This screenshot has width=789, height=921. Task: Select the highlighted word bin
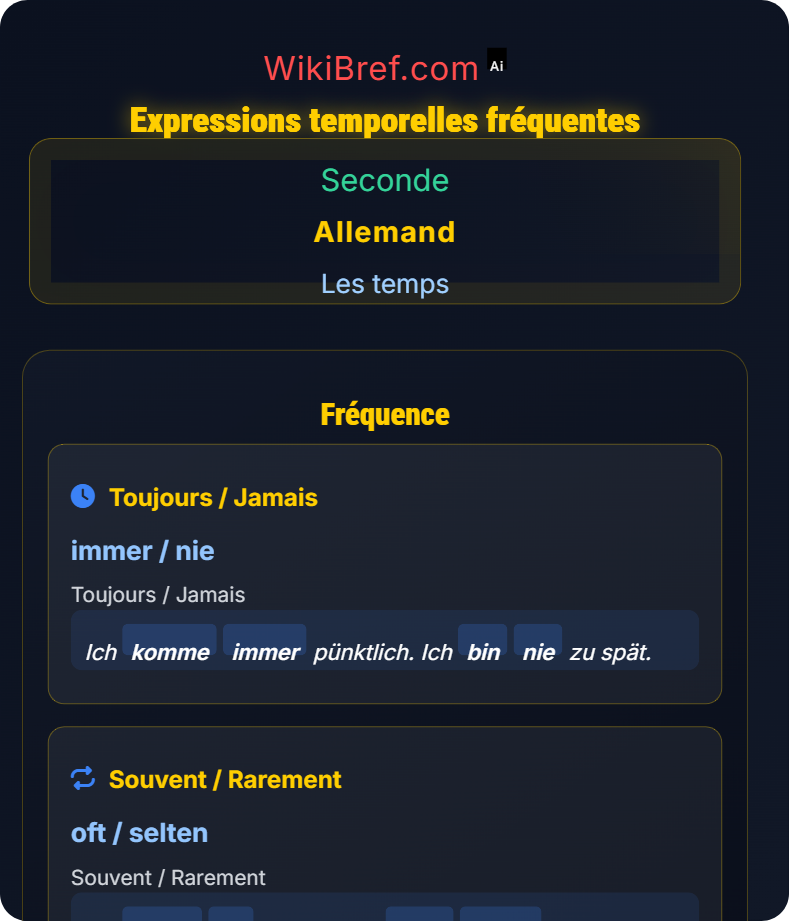click(x=483, y=651)
